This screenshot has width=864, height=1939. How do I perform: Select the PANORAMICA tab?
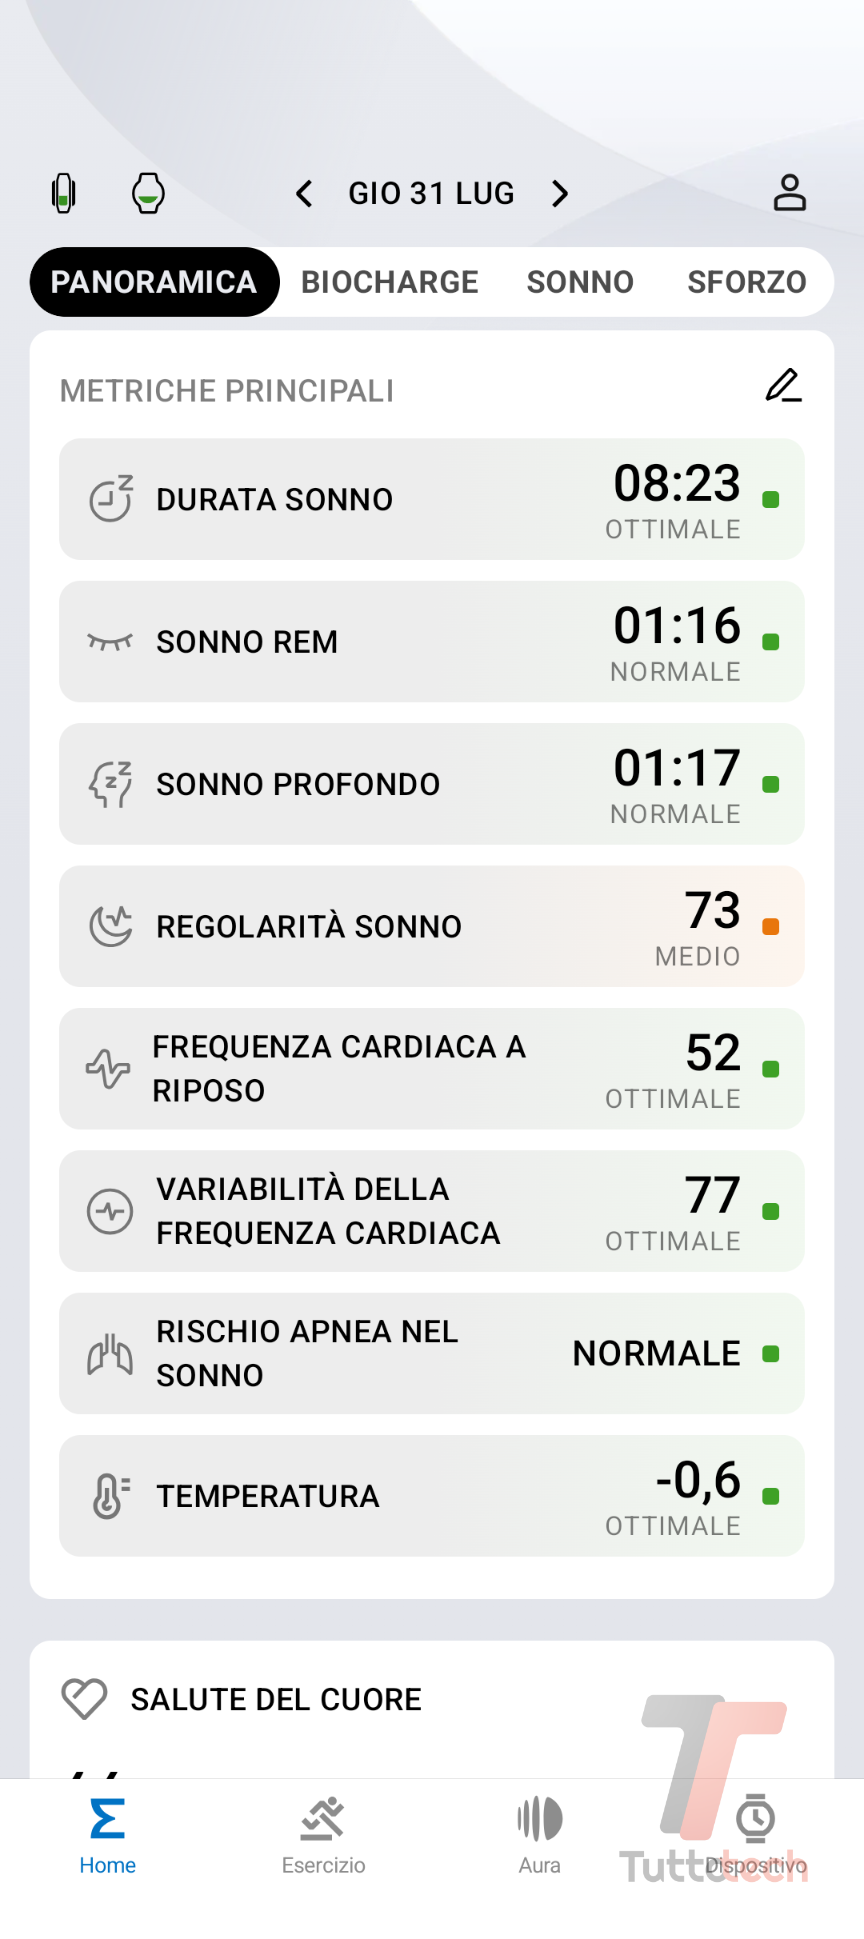(154, 282)
